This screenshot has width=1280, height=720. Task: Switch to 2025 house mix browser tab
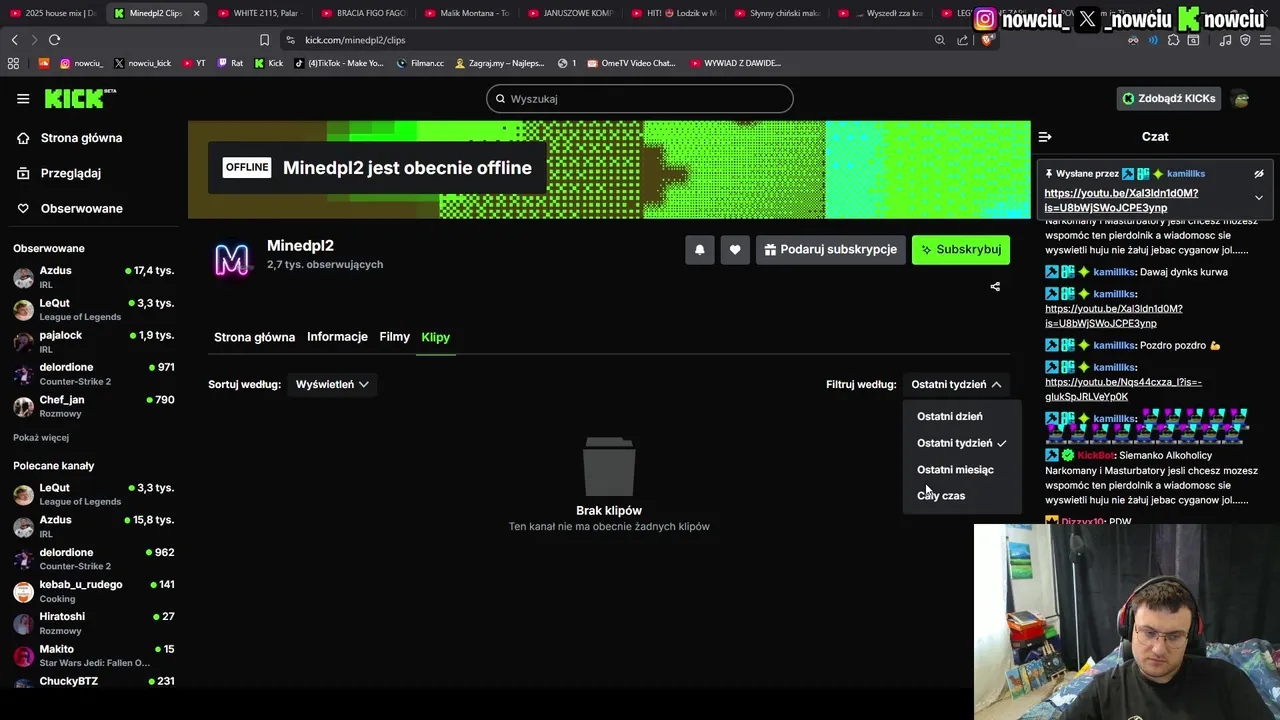[53, 13]
